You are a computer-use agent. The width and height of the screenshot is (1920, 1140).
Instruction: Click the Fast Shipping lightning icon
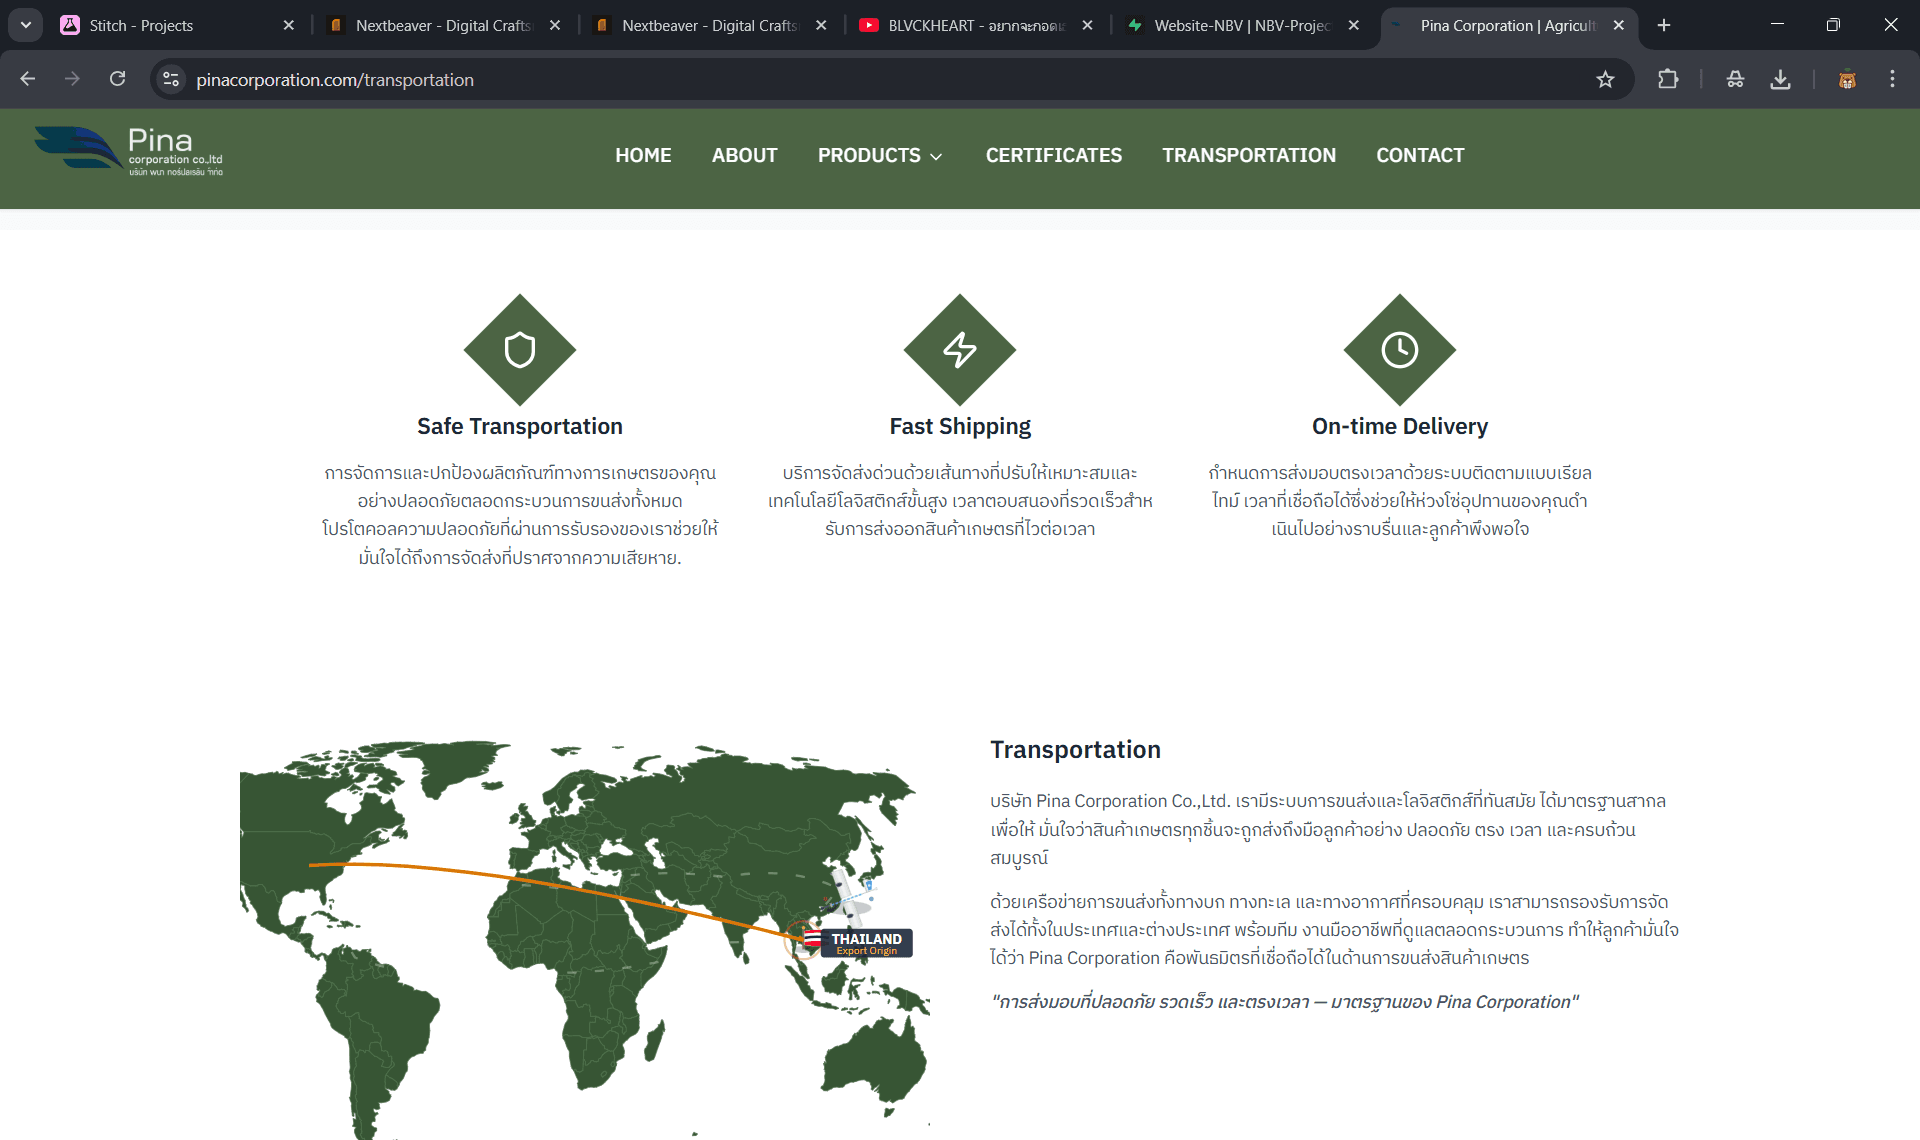click(959, 350)
